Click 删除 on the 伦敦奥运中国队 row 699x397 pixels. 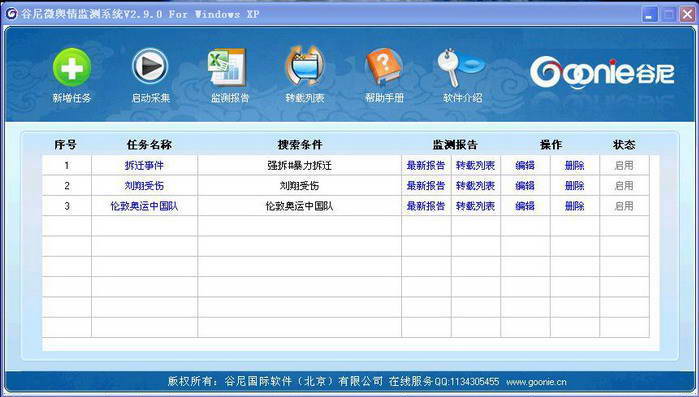pos(574,206)
